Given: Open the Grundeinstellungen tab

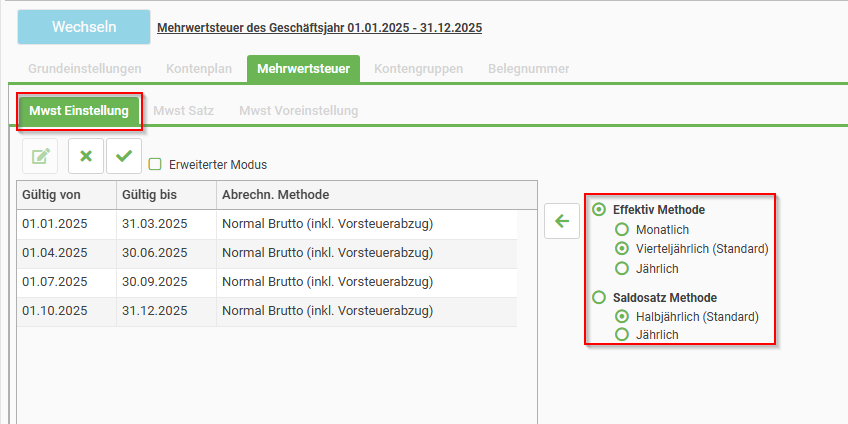Looking at the screenshot, I should pyautogui.click(x=84, y=69).
